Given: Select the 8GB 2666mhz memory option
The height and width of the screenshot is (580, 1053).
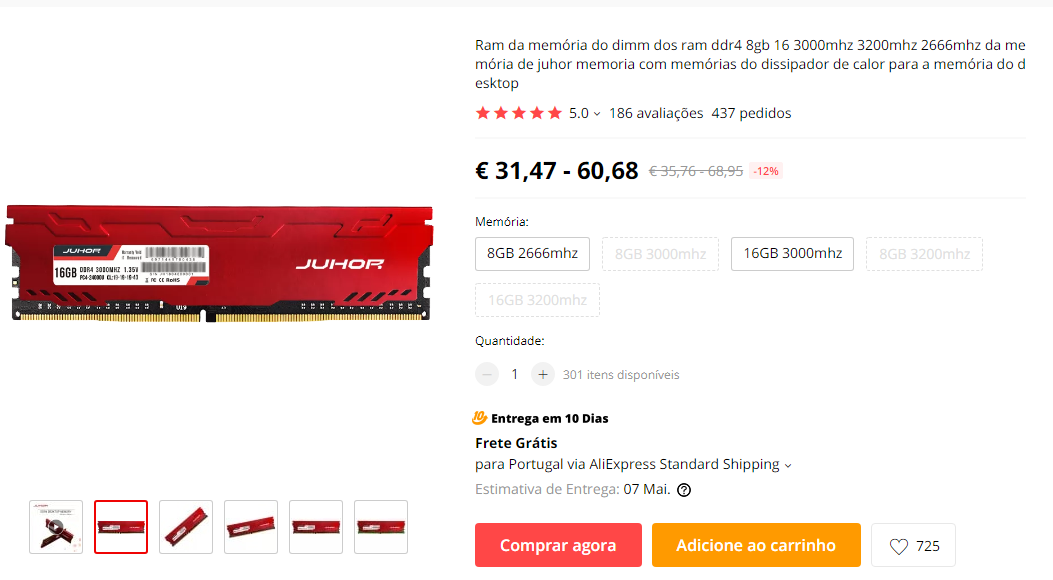Looking at the screenshot, I should coord(533,254).
